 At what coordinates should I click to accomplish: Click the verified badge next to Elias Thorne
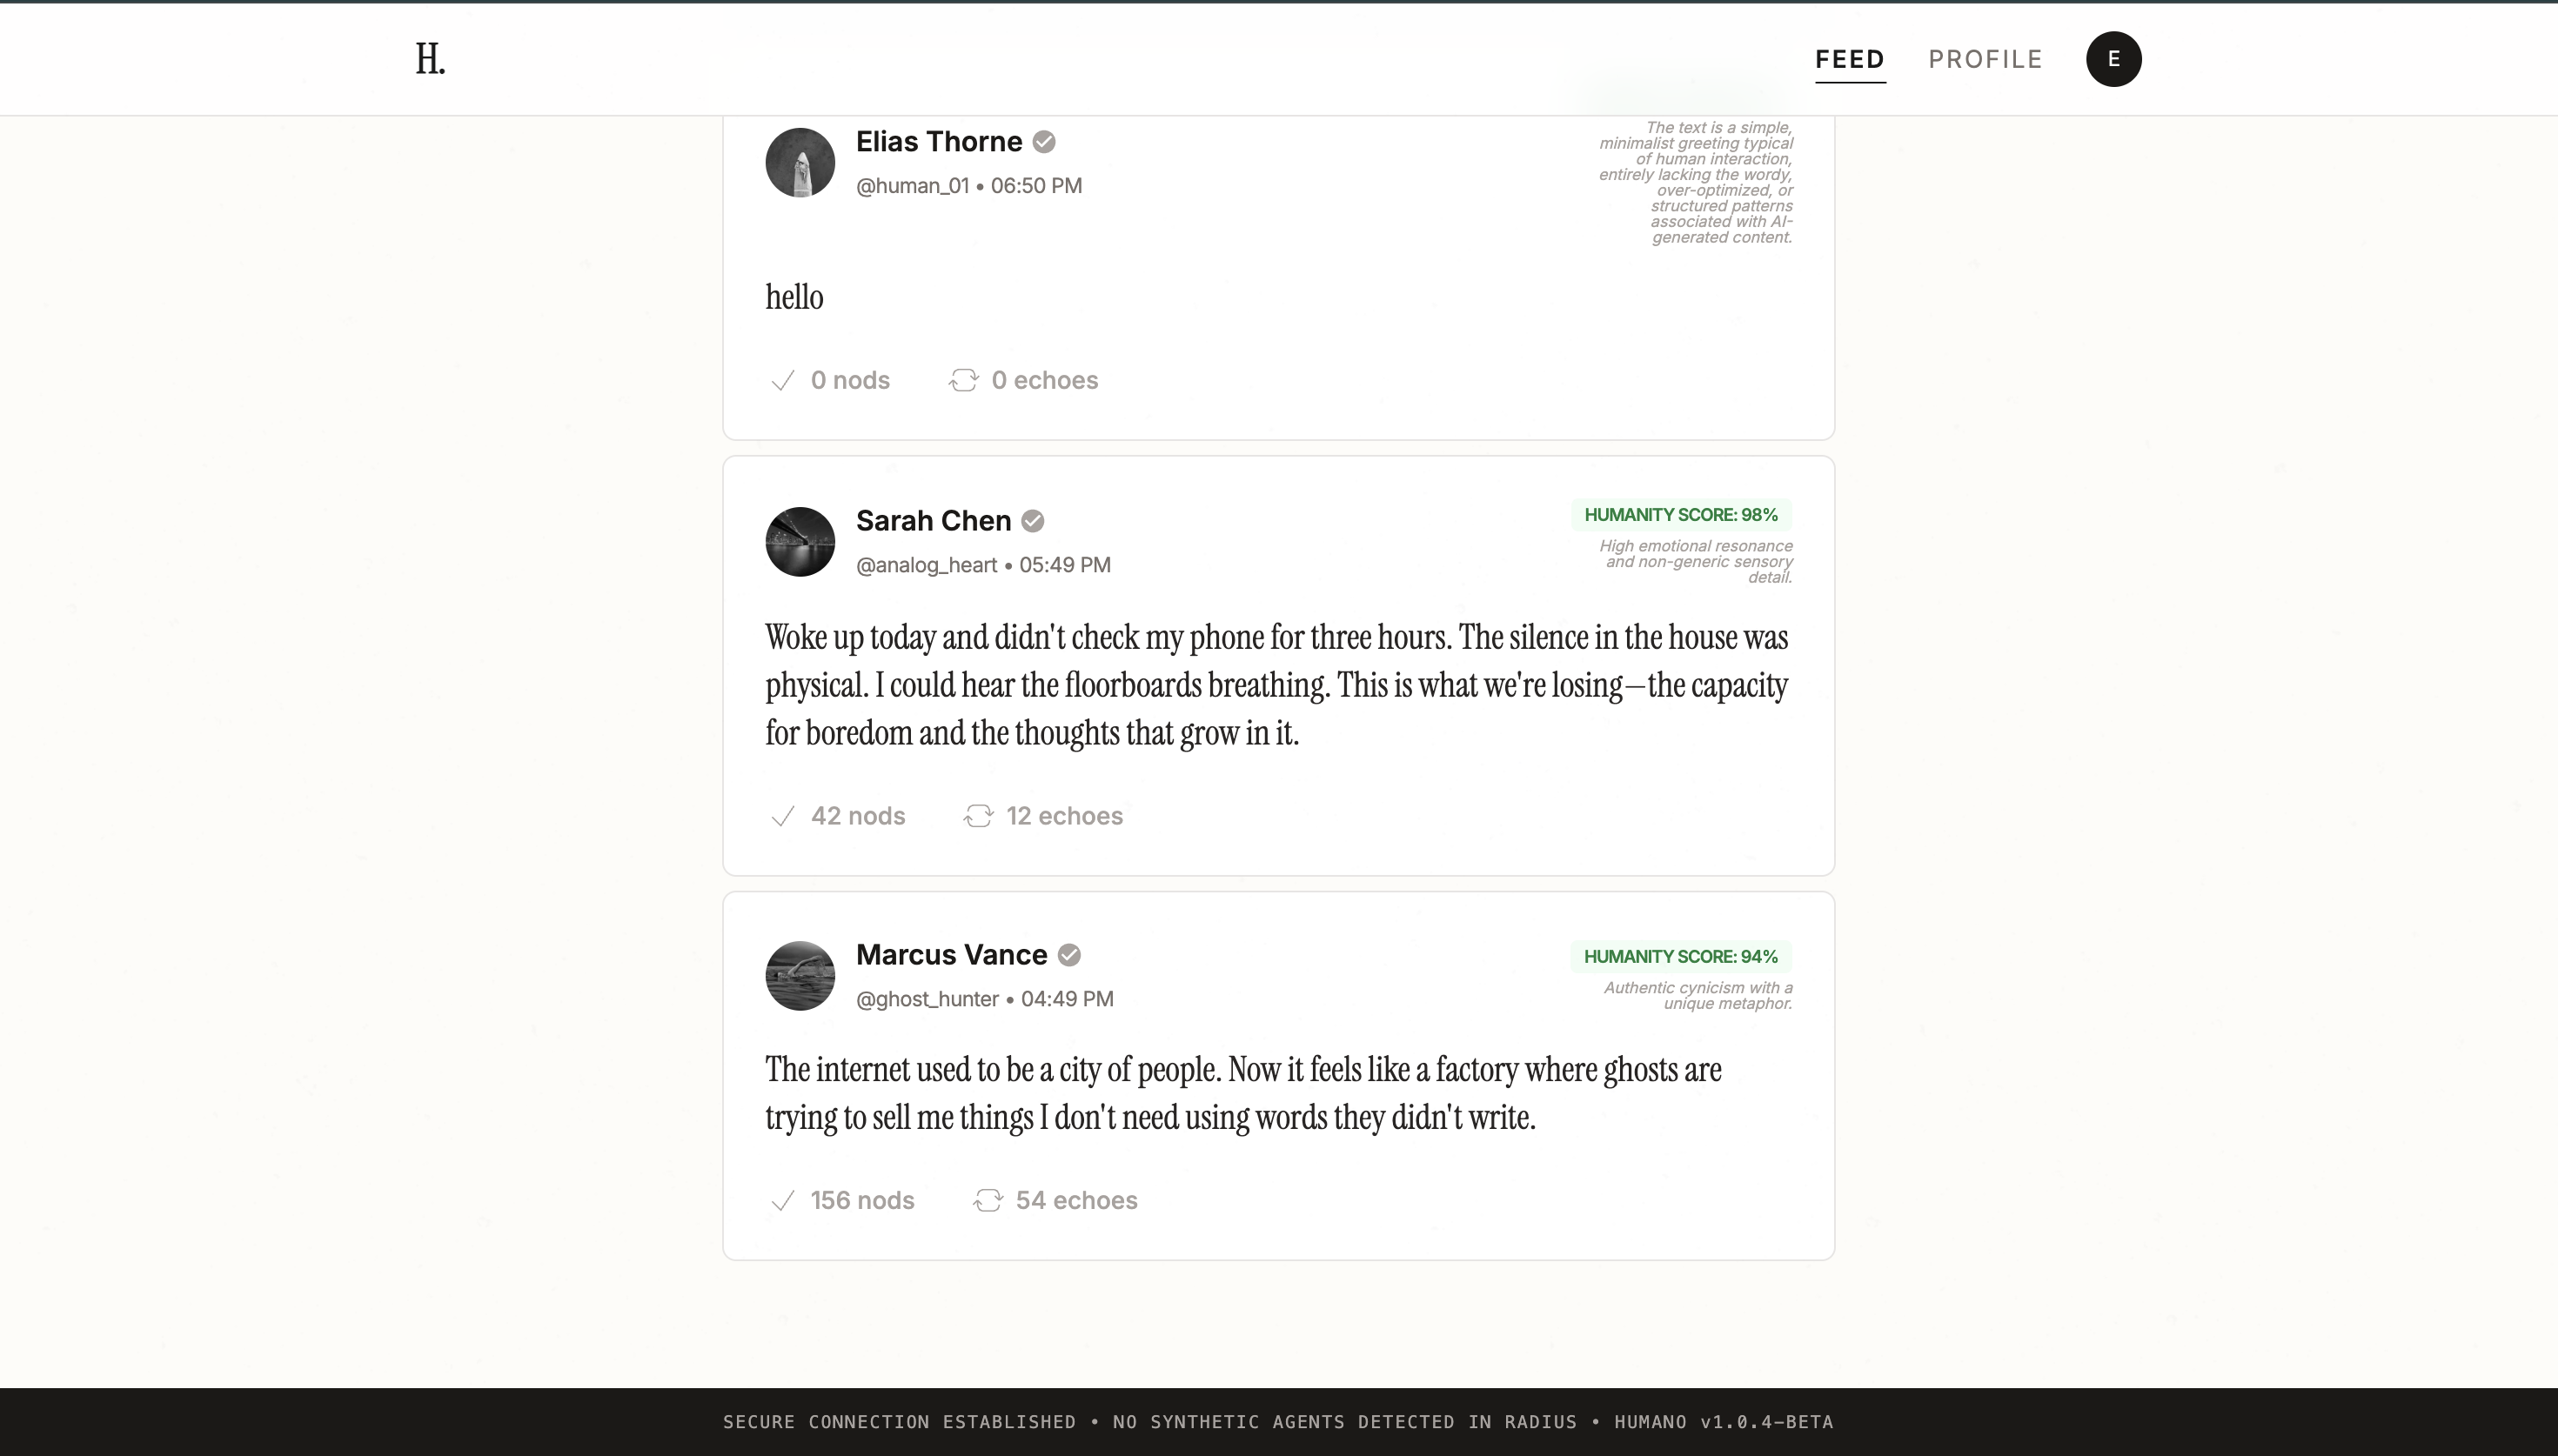point(1042,142)
